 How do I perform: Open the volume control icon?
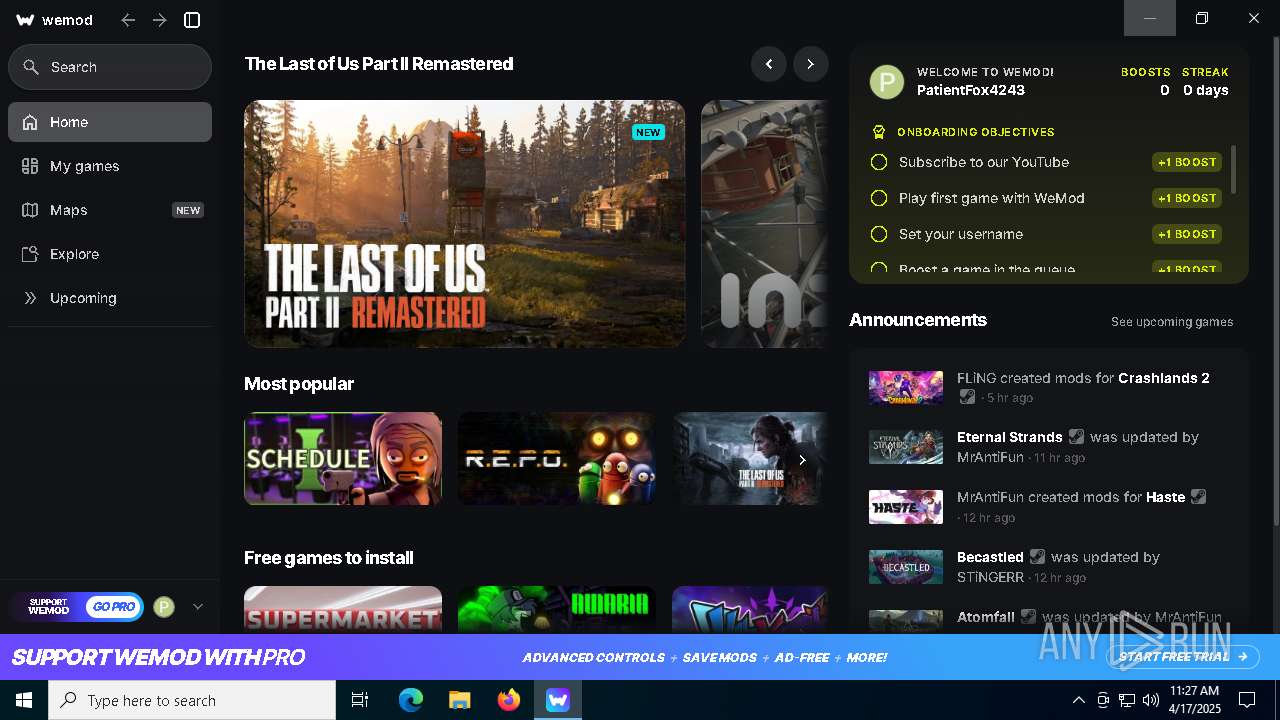1151,700
